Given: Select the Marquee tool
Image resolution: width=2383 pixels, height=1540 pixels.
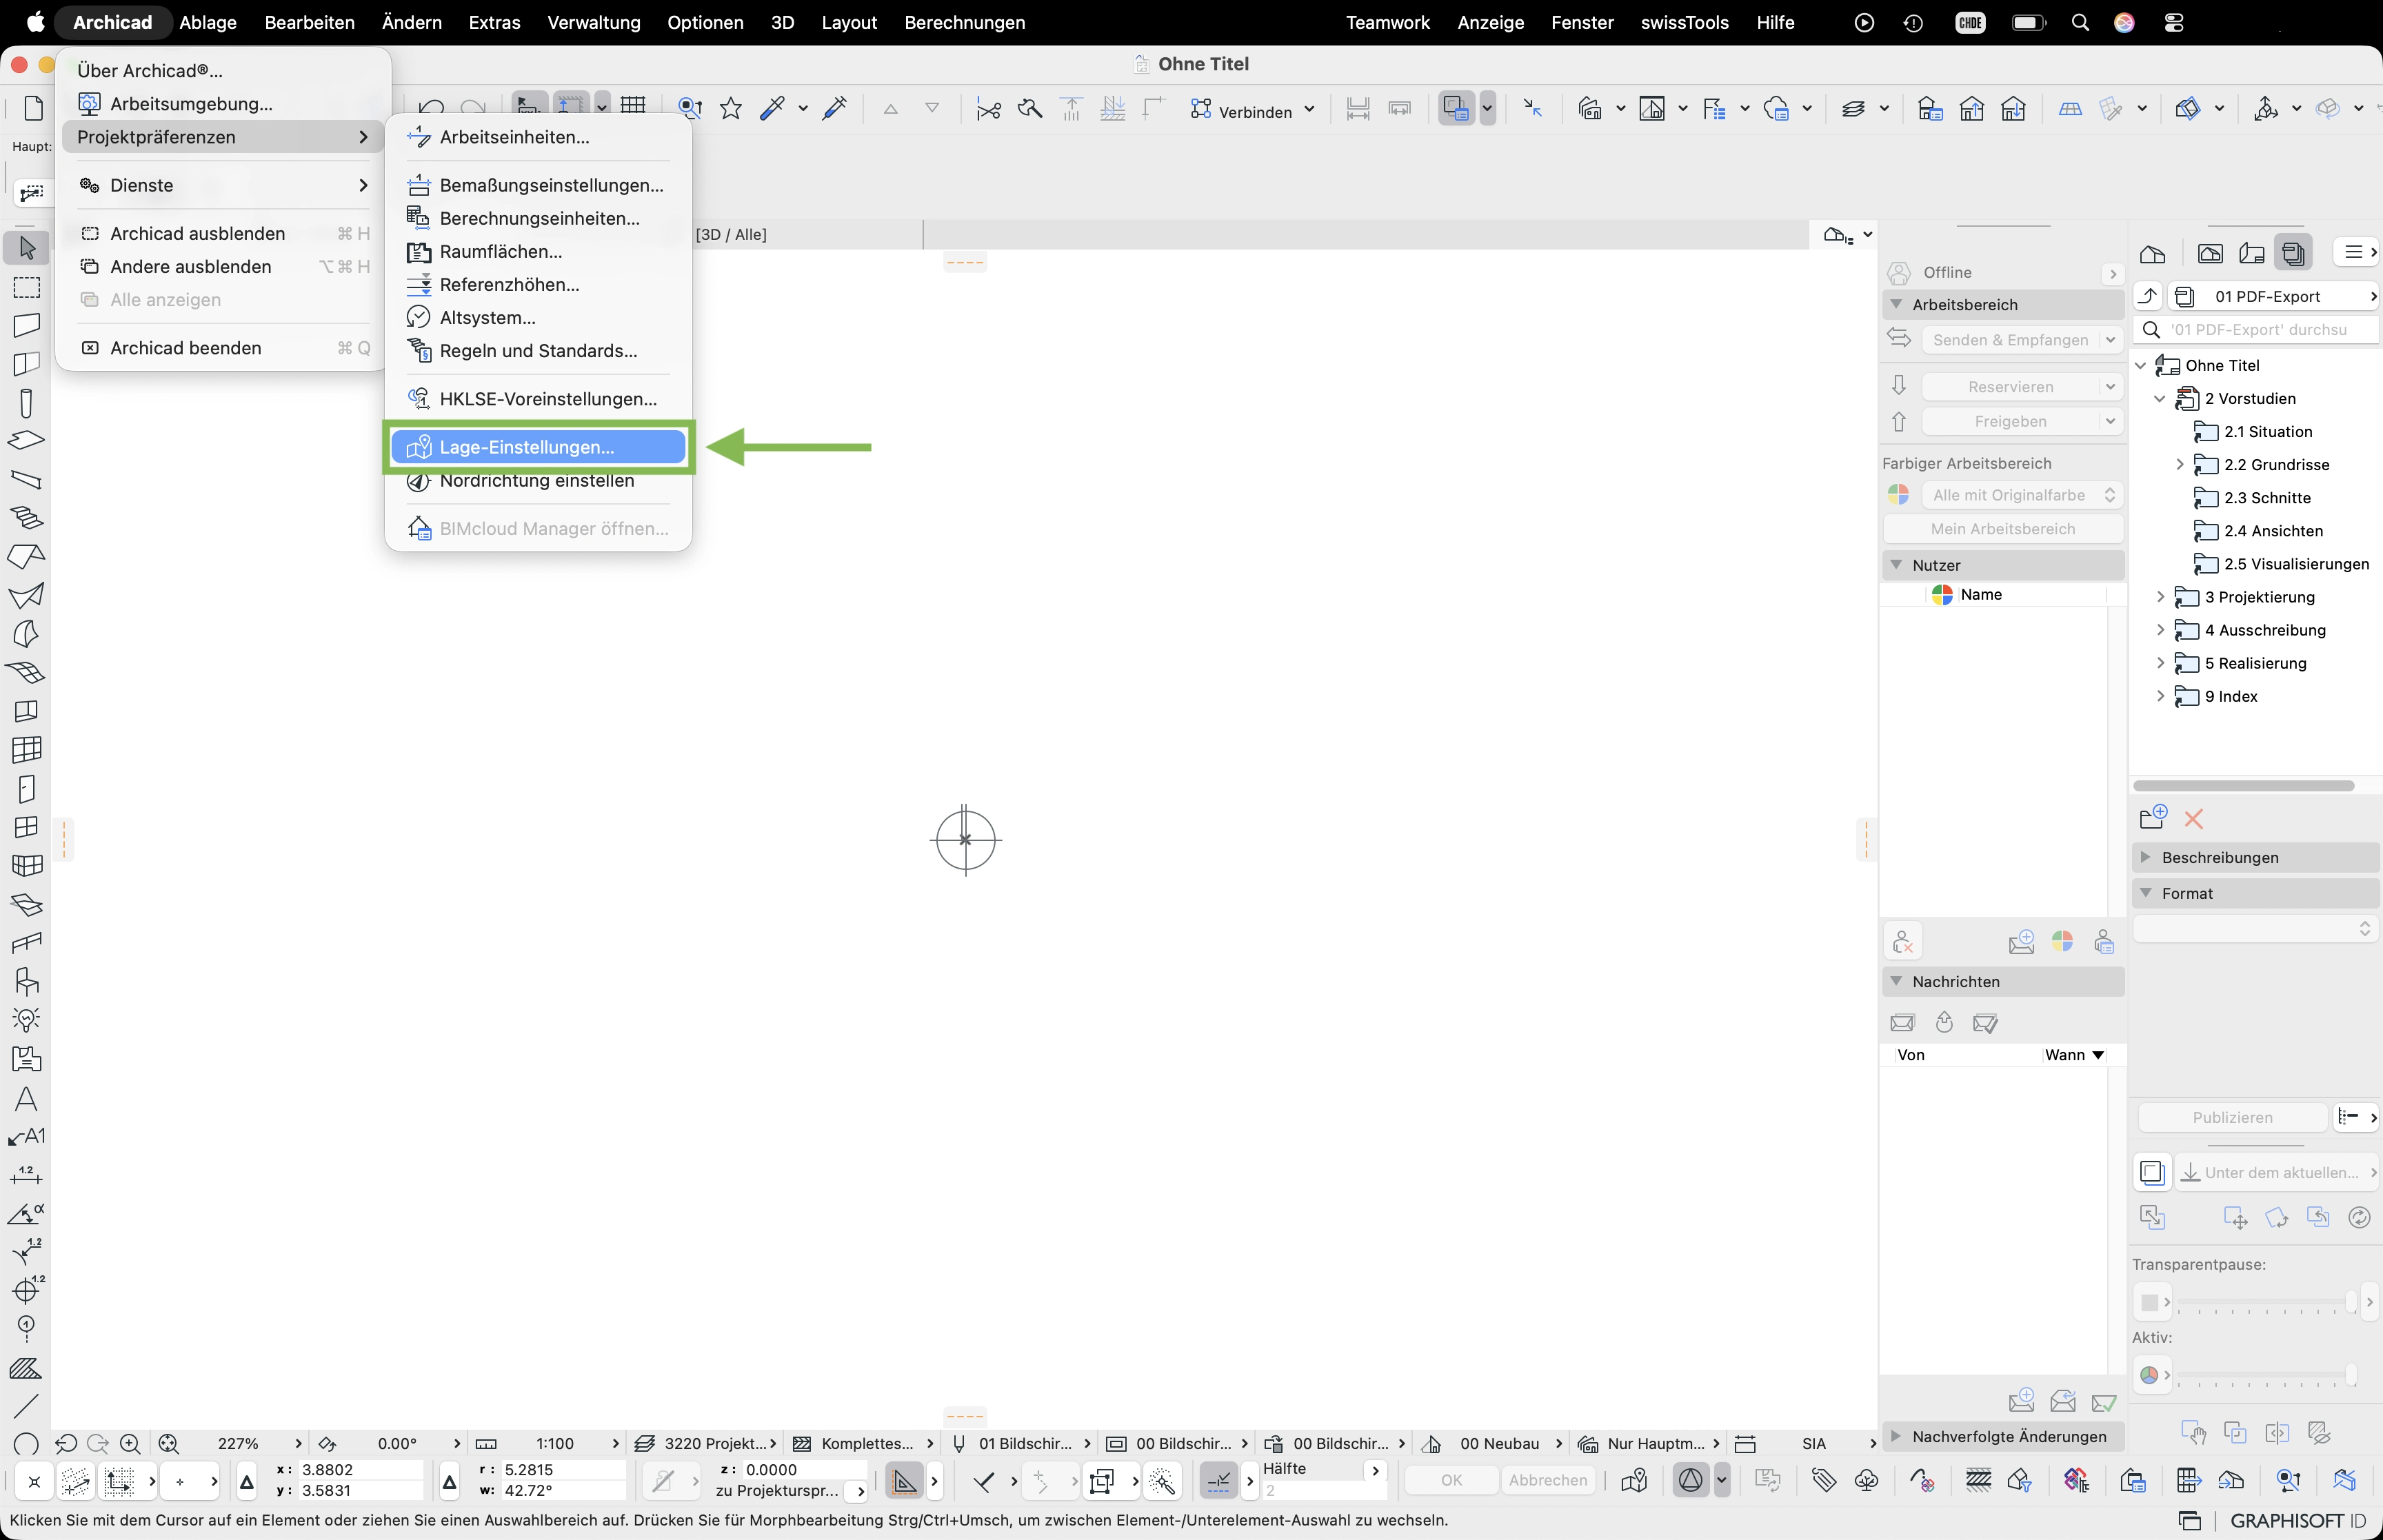Looking at the screenshot, I should point(27,287).
